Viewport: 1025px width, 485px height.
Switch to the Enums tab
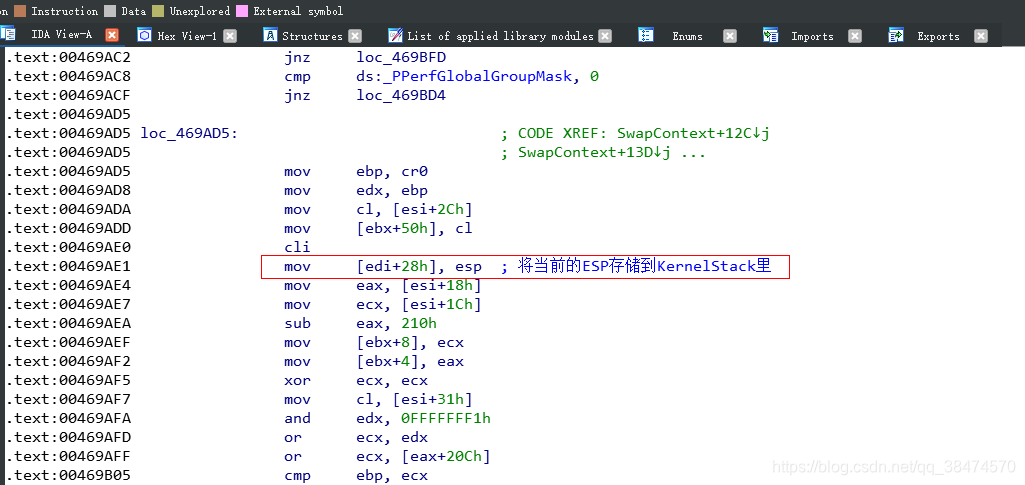click(x=688, y=36)
